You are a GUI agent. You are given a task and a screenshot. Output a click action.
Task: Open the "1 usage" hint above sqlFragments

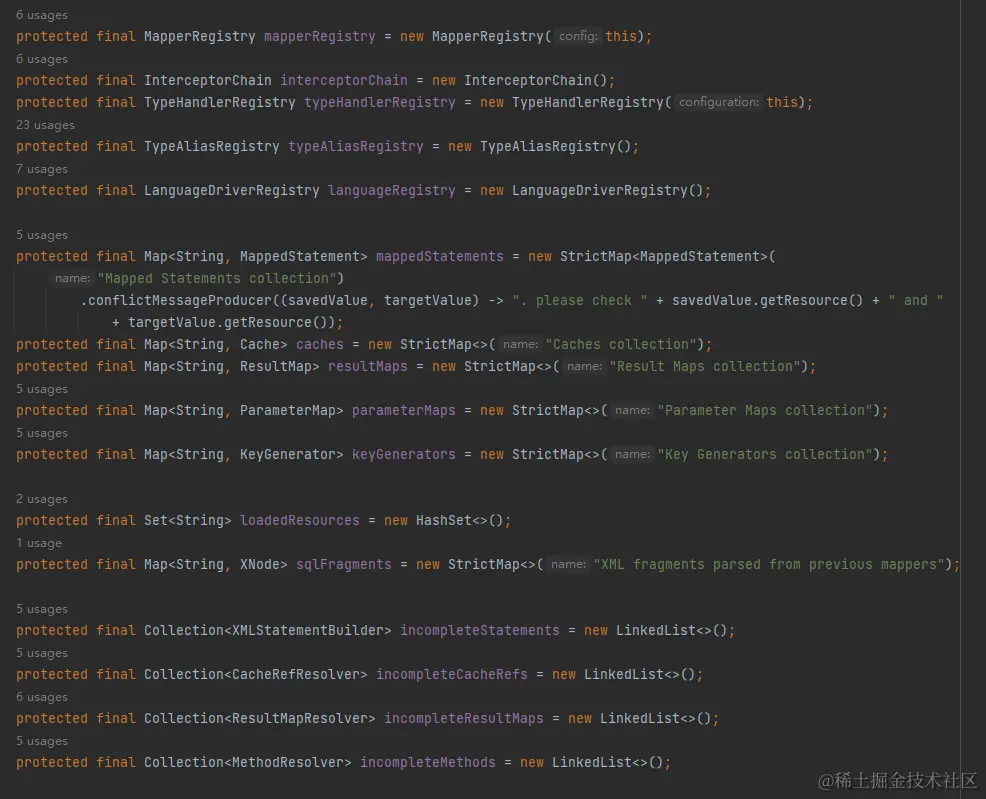coord(39,543)
